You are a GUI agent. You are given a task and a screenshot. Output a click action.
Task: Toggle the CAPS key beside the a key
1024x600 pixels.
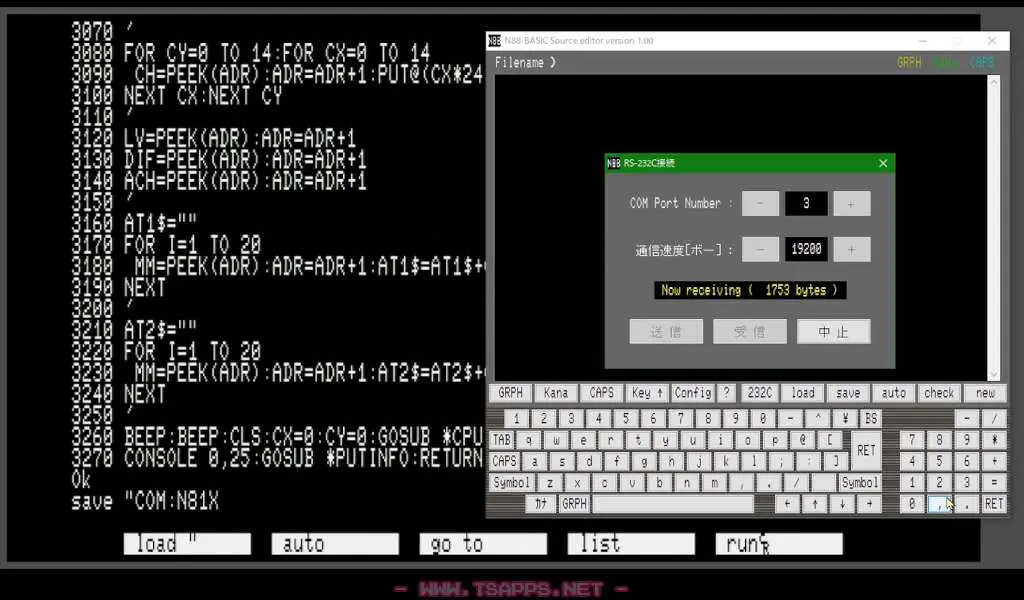[x=504, y=462]
